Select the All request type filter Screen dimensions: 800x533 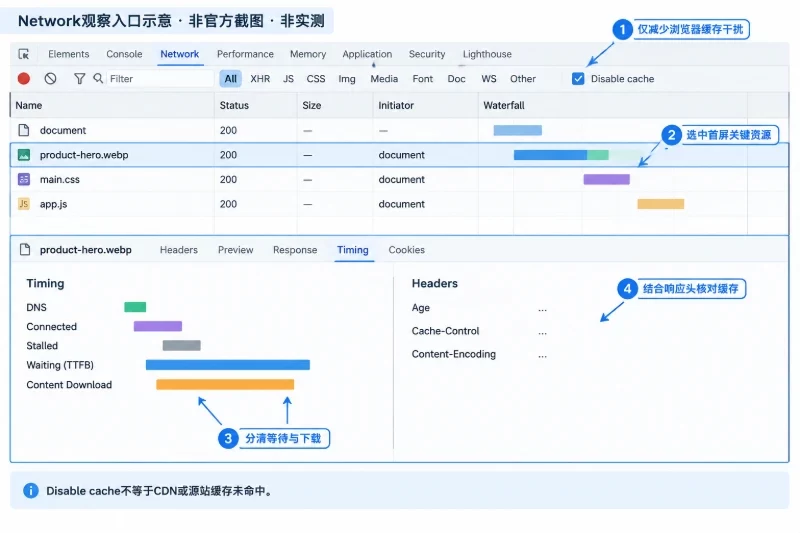231,79
